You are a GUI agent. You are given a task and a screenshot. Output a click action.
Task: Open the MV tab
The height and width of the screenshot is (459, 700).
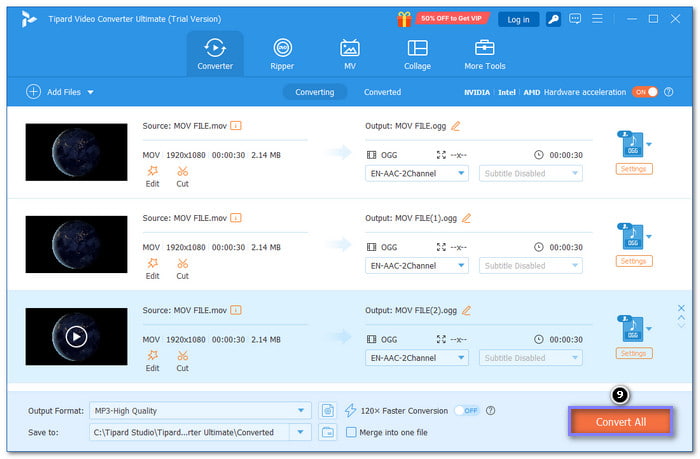pos(350,54)
